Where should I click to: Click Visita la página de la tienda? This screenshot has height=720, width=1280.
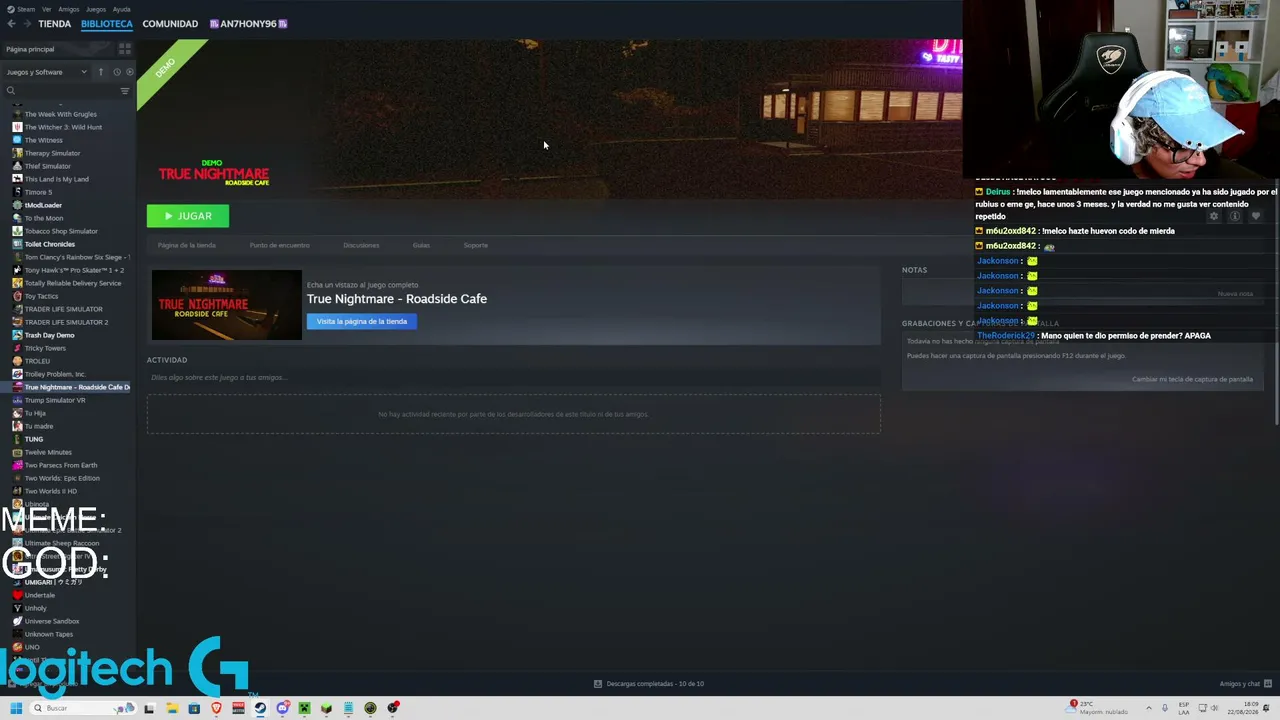coord(362,322)
